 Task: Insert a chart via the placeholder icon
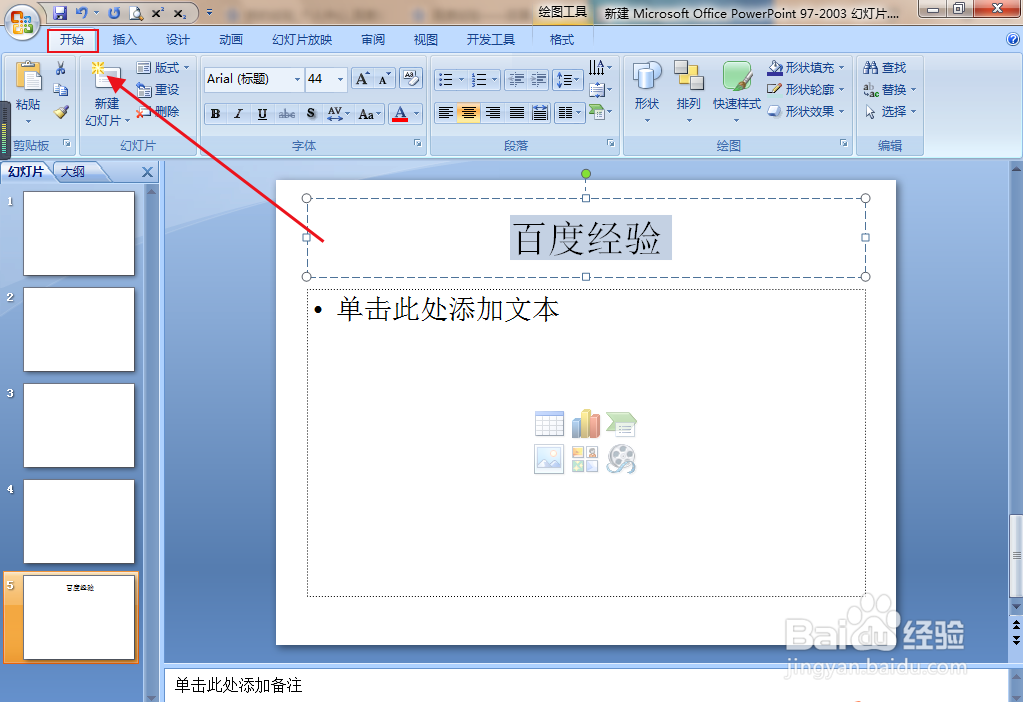585,423
